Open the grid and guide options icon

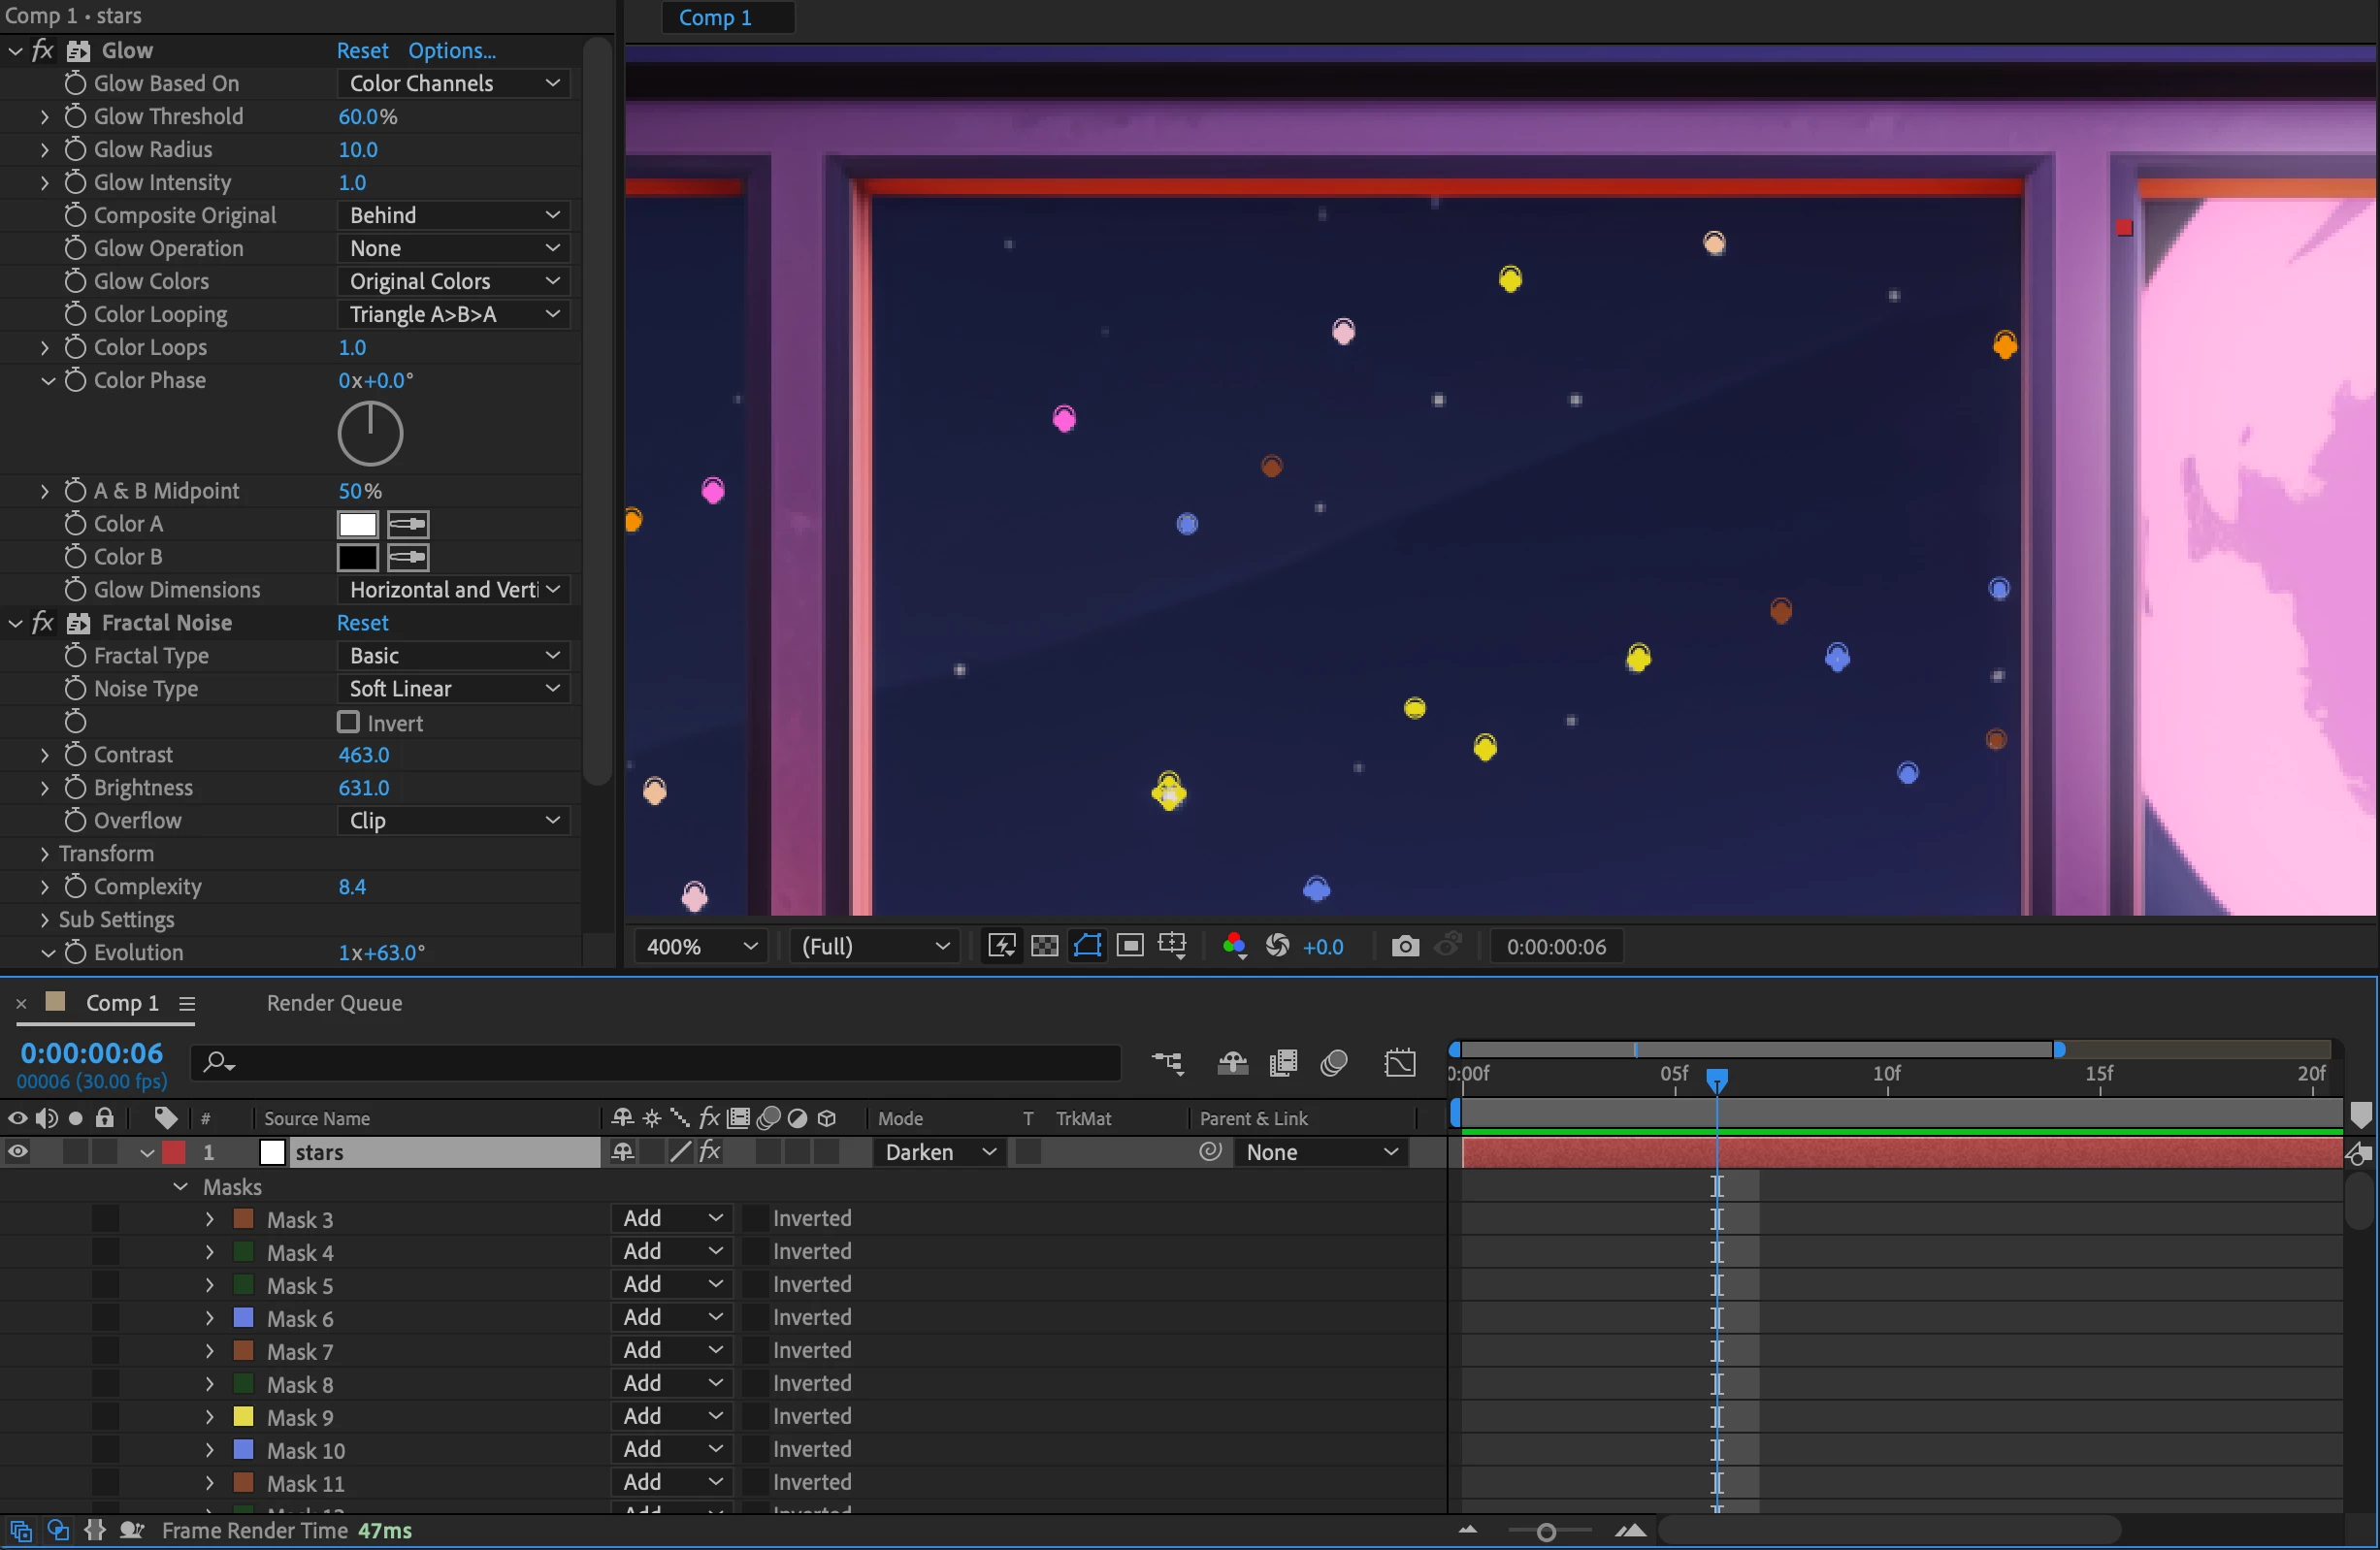[x=1172, y=946]
